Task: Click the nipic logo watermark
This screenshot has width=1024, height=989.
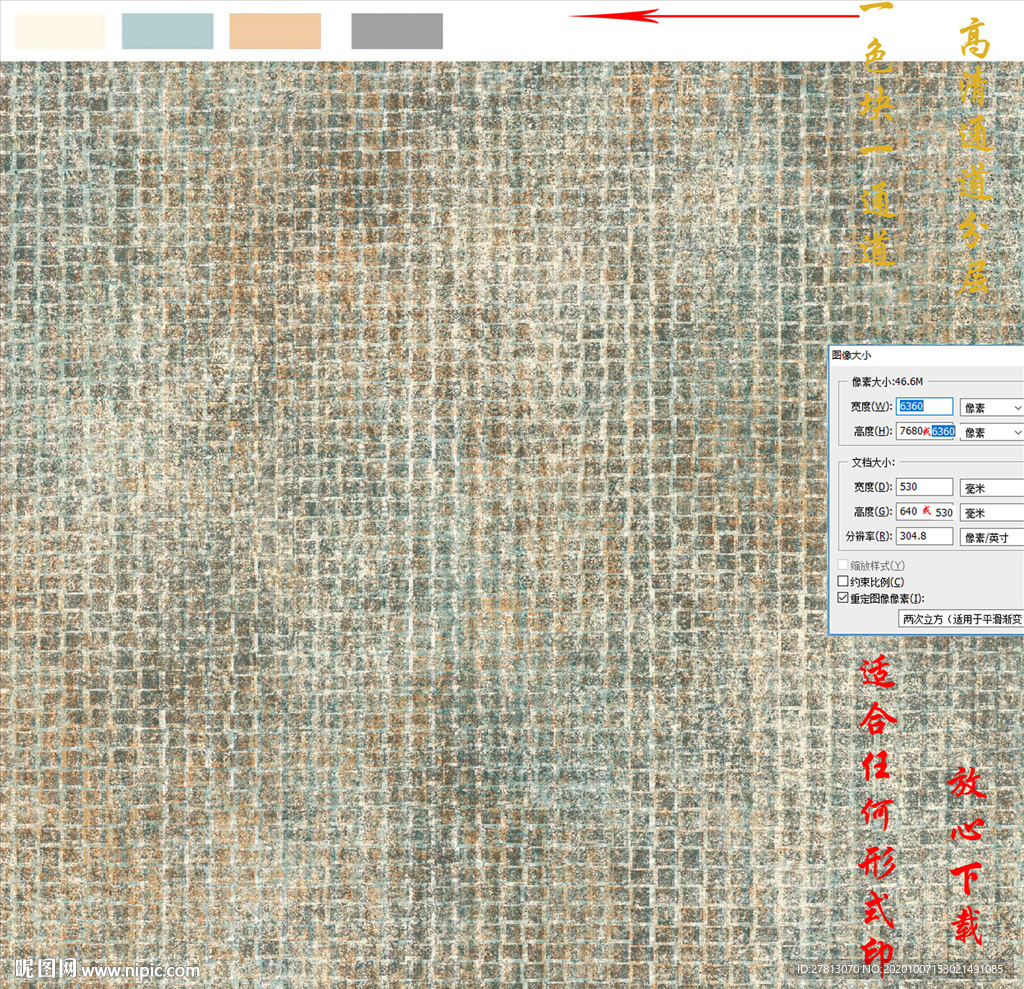Action: [x=45, y=969]
